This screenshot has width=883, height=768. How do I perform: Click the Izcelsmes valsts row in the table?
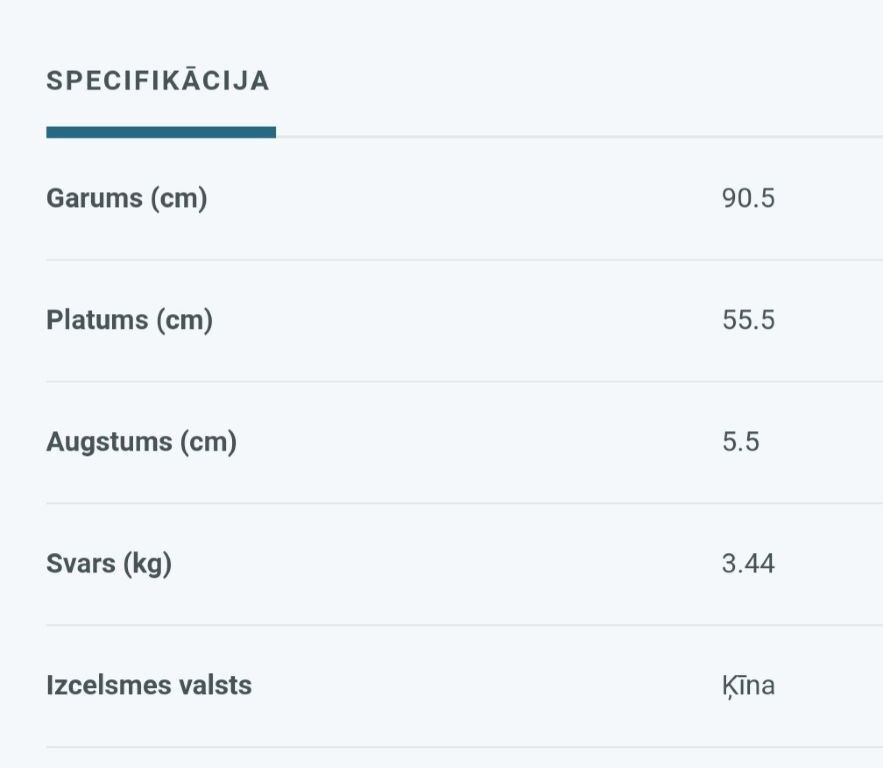point(465,686)
